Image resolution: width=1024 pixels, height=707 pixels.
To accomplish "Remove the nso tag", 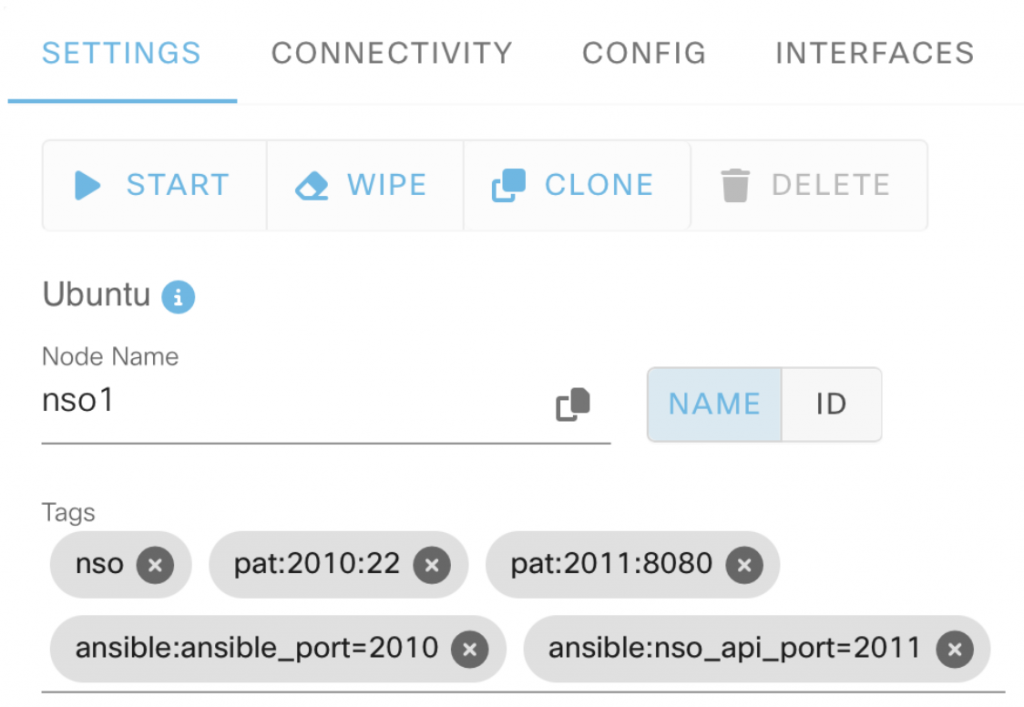I will point(155,565).
